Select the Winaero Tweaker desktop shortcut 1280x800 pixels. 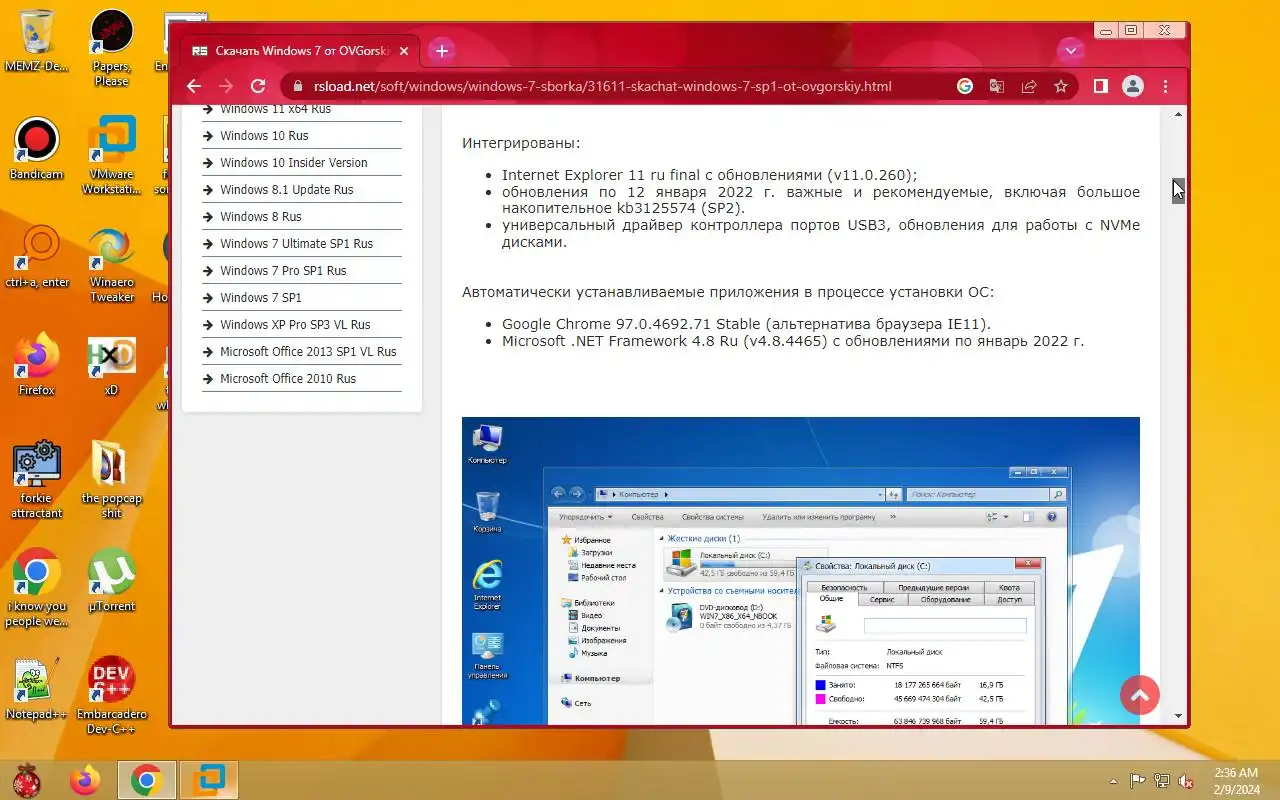tap(111, 265)
